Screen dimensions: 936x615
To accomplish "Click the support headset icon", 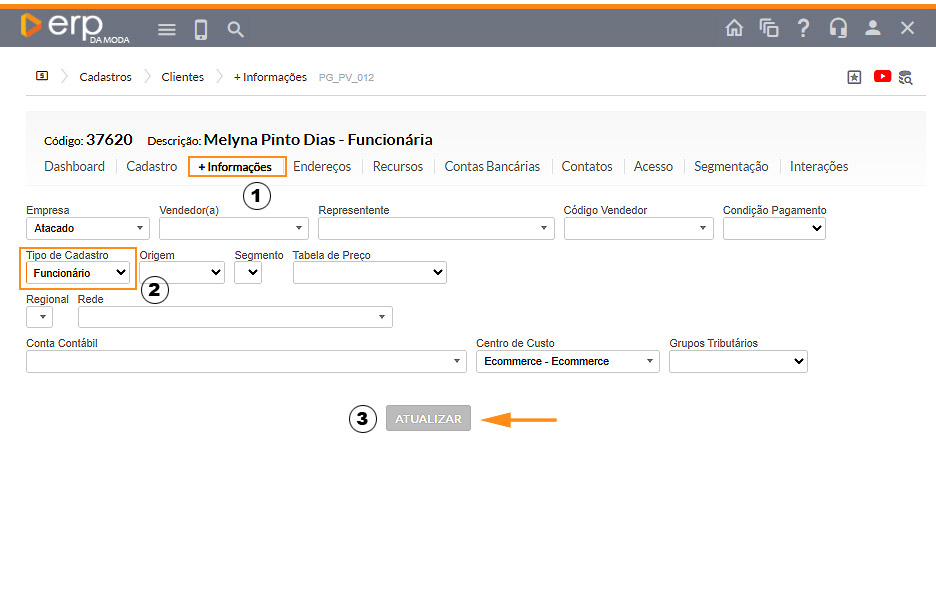I will [x=838, y=28].
